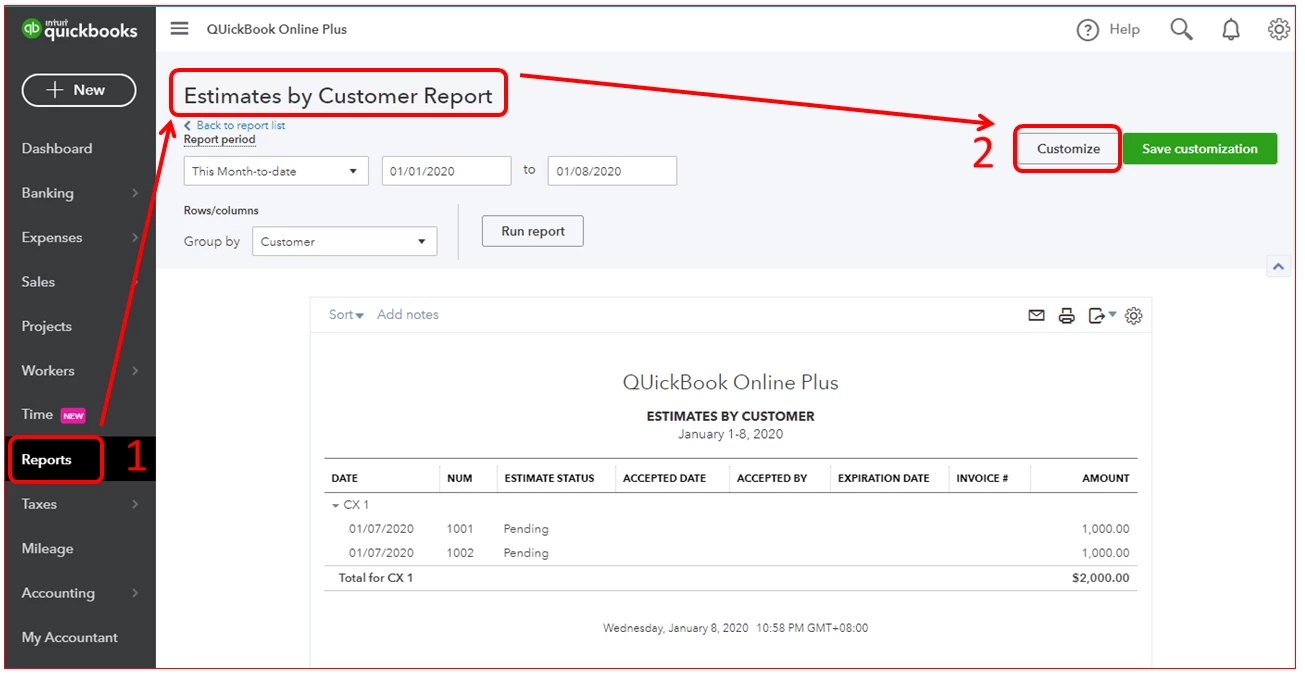This screenshot has height=677, width=1305.
Task: Click the ESTIMATE STATUS column header
Action: click(549, 478)
